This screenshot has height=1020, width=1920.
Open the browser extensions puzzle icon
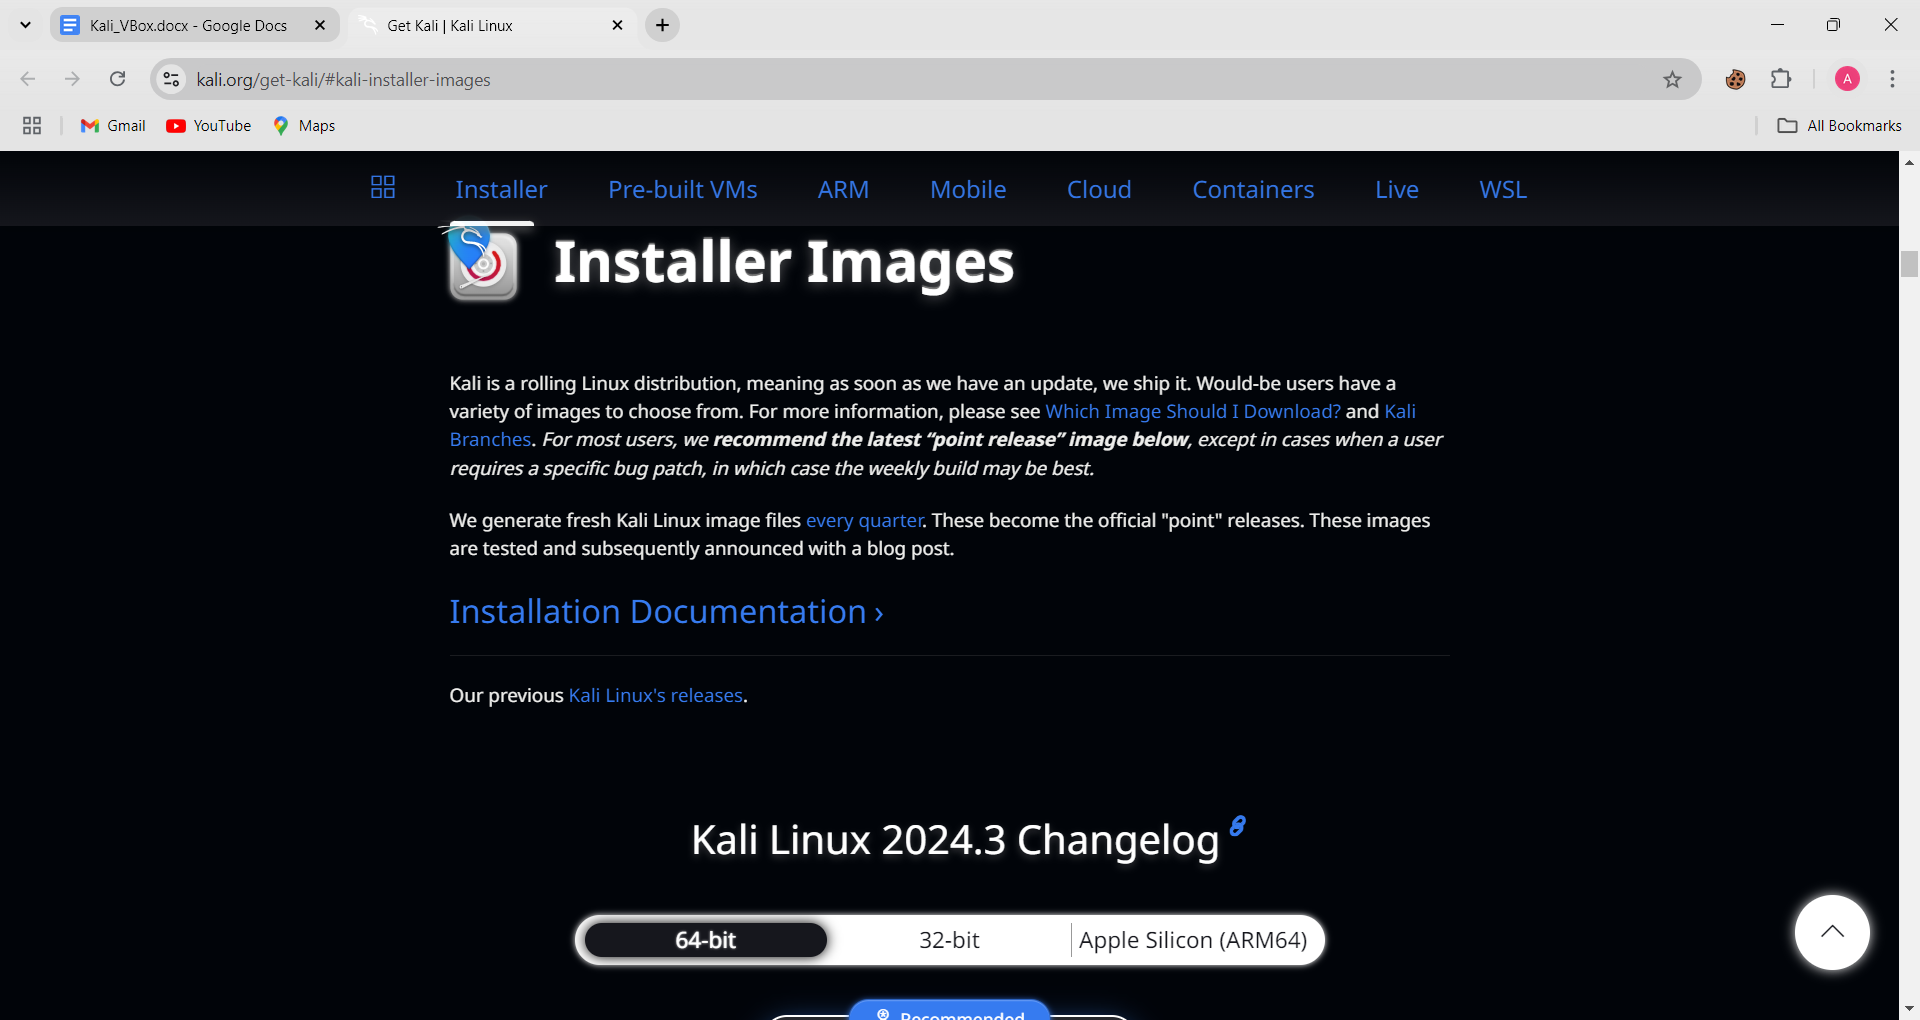tap(1783, 79)
